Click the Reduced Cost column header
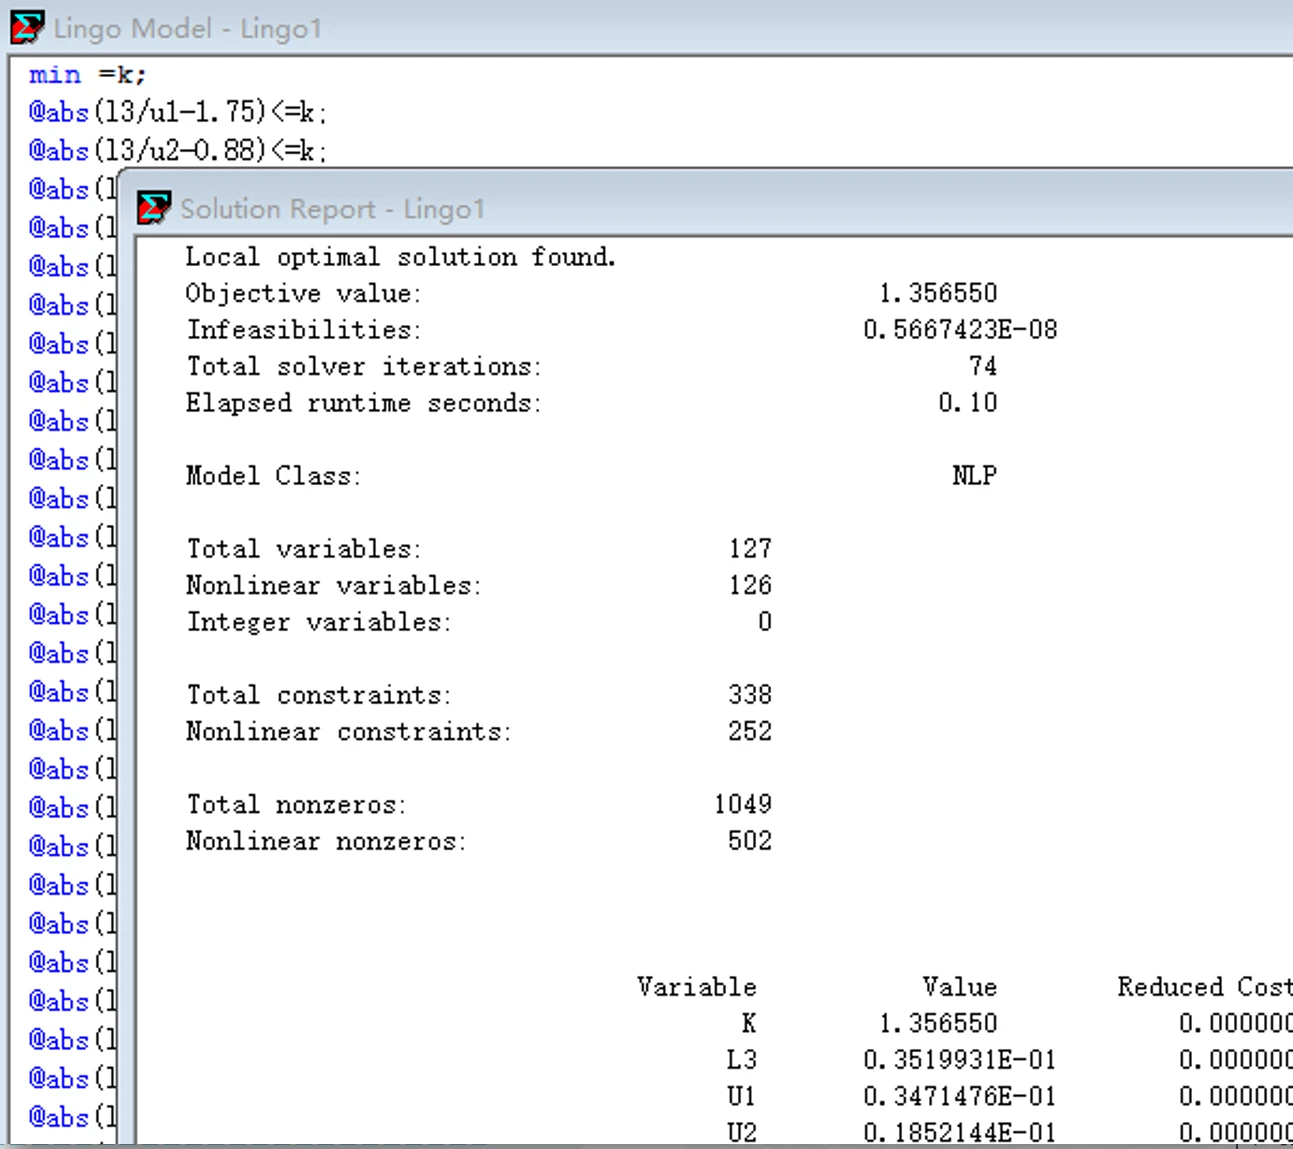 point(1205,987)
